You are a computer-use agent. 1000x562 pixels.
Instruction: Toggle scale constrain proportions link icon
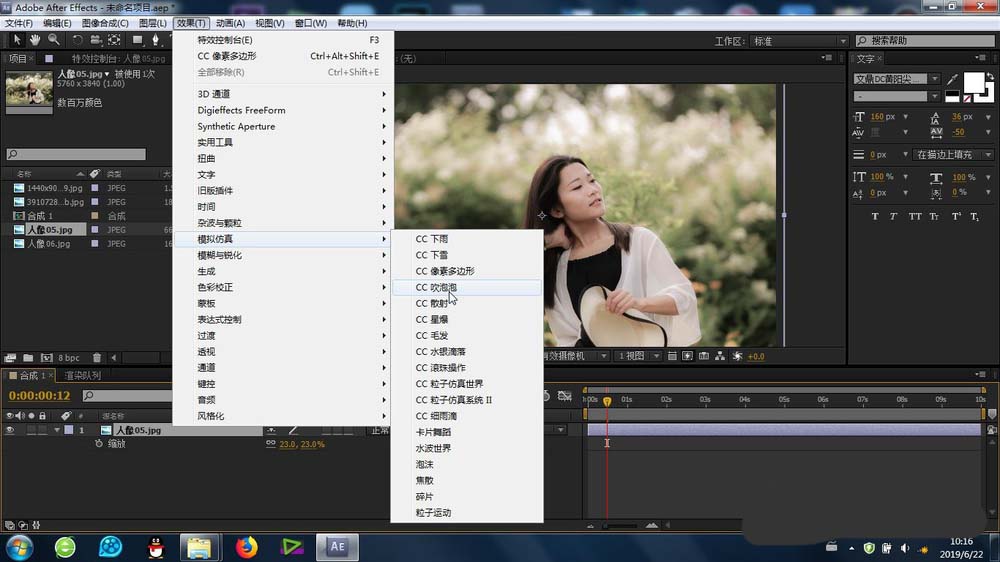coord(271,443)
